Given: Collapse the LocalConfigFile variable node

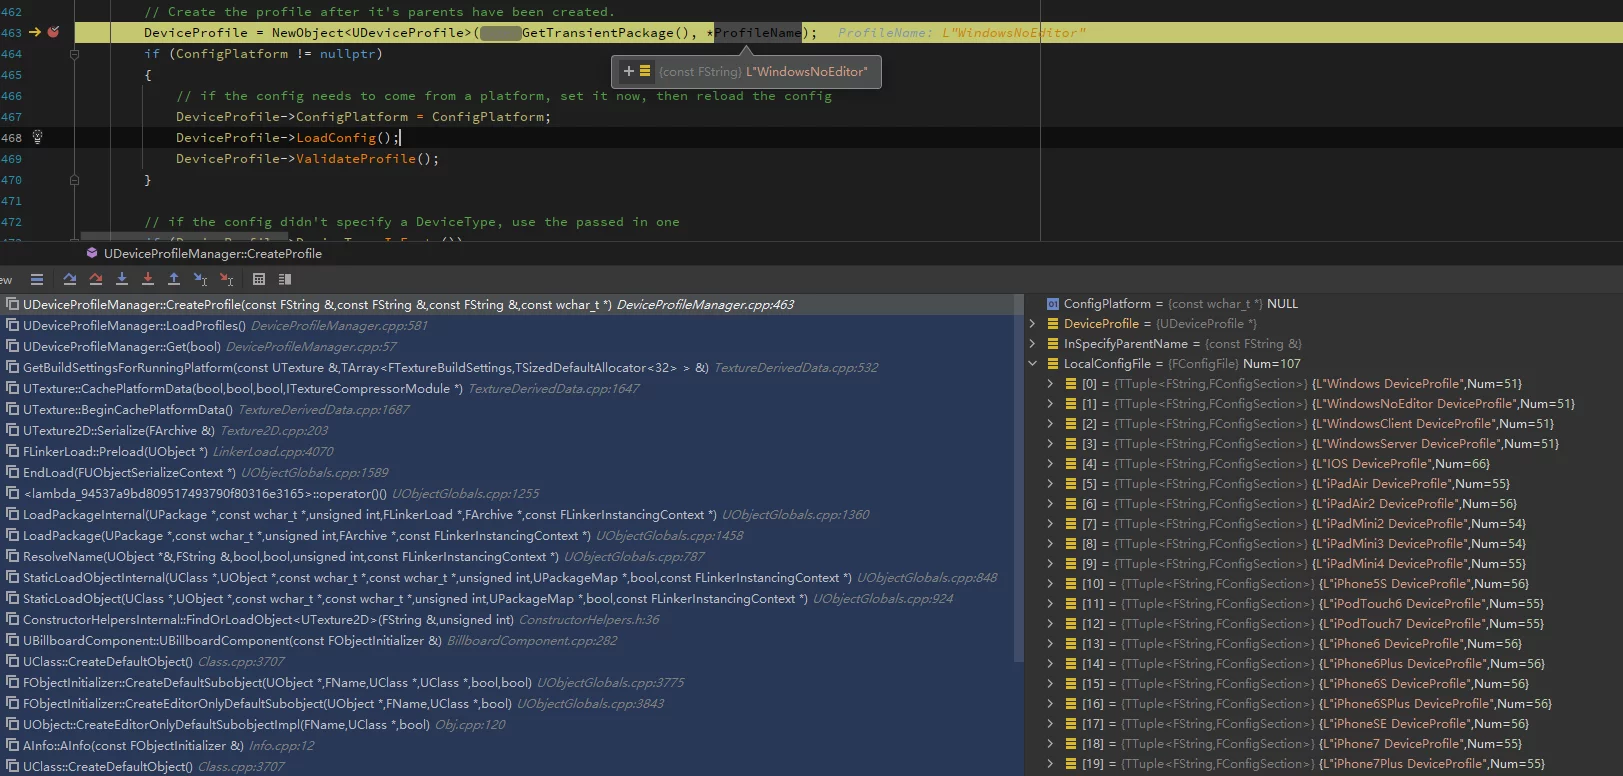Looking at the screenshot, I should (1033, 364).
